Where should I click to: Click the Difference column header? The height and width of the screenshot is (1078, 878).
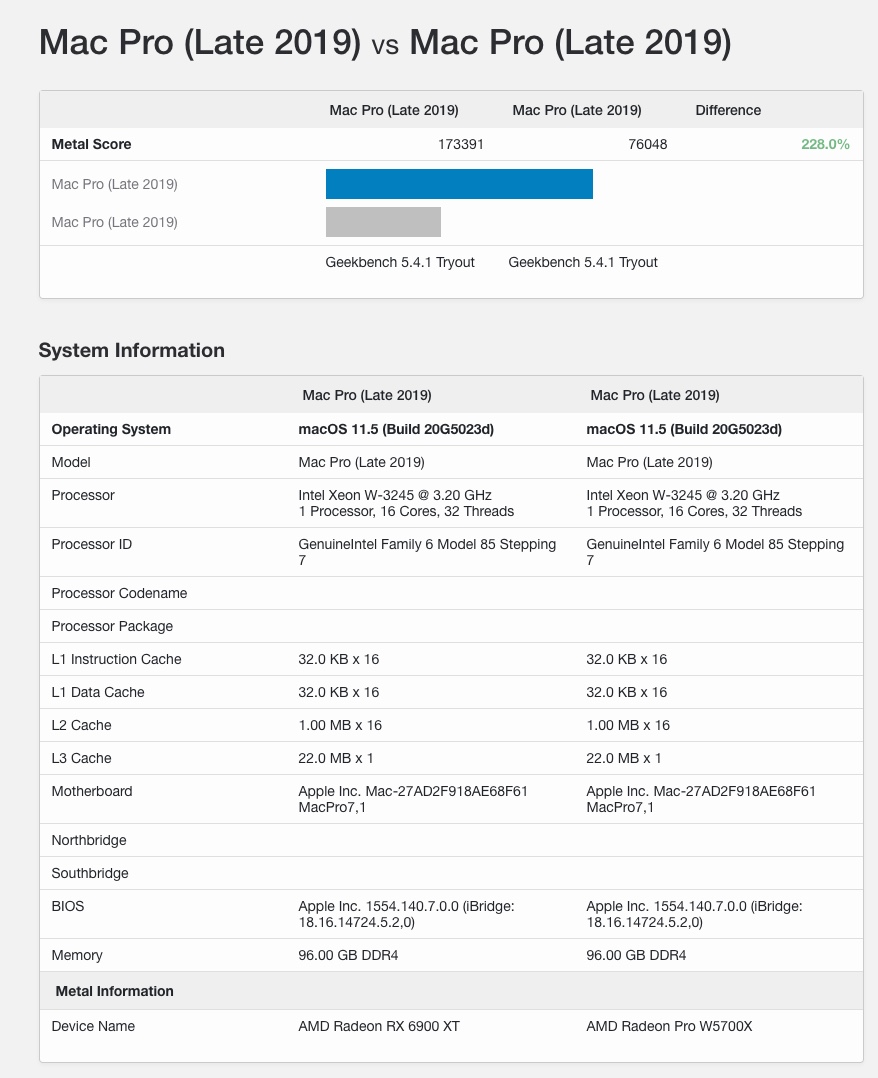(728, 110)
